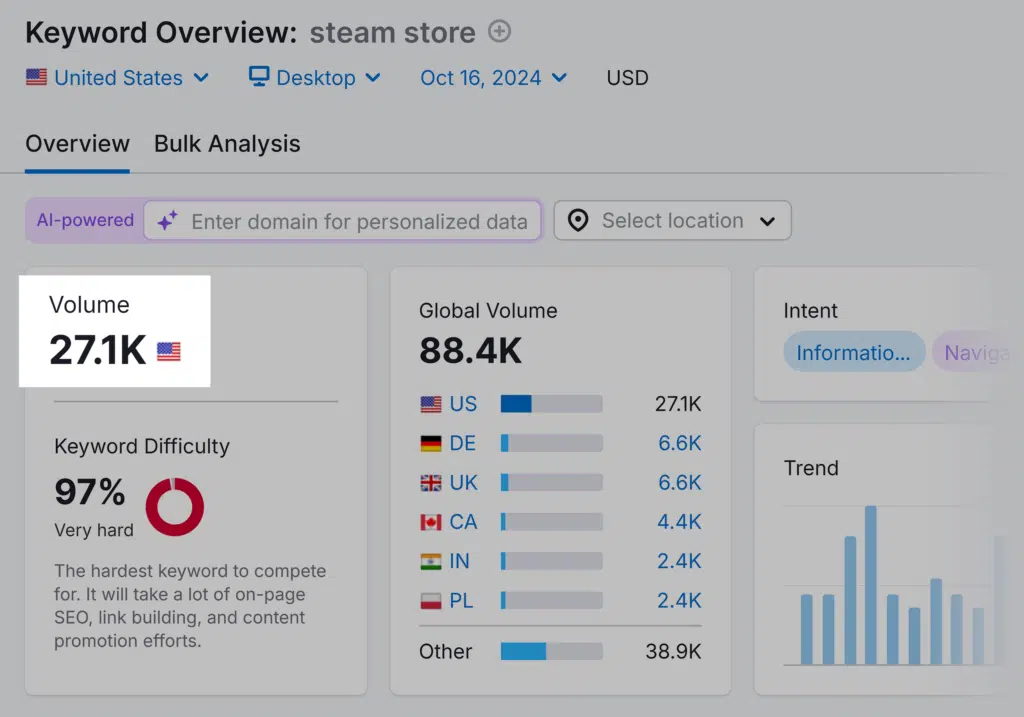This screenshot has width=1024, height=717.
Task: Click the German flag in Global Volume
Action: pos(431,443)
